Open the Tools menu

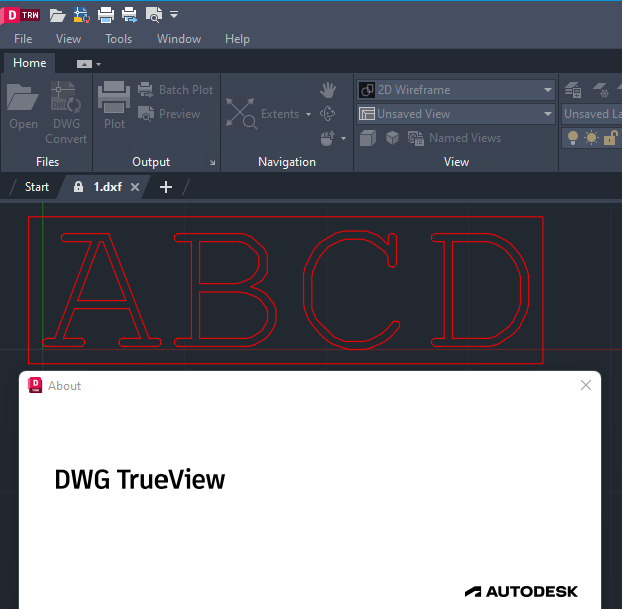point(118,39)
